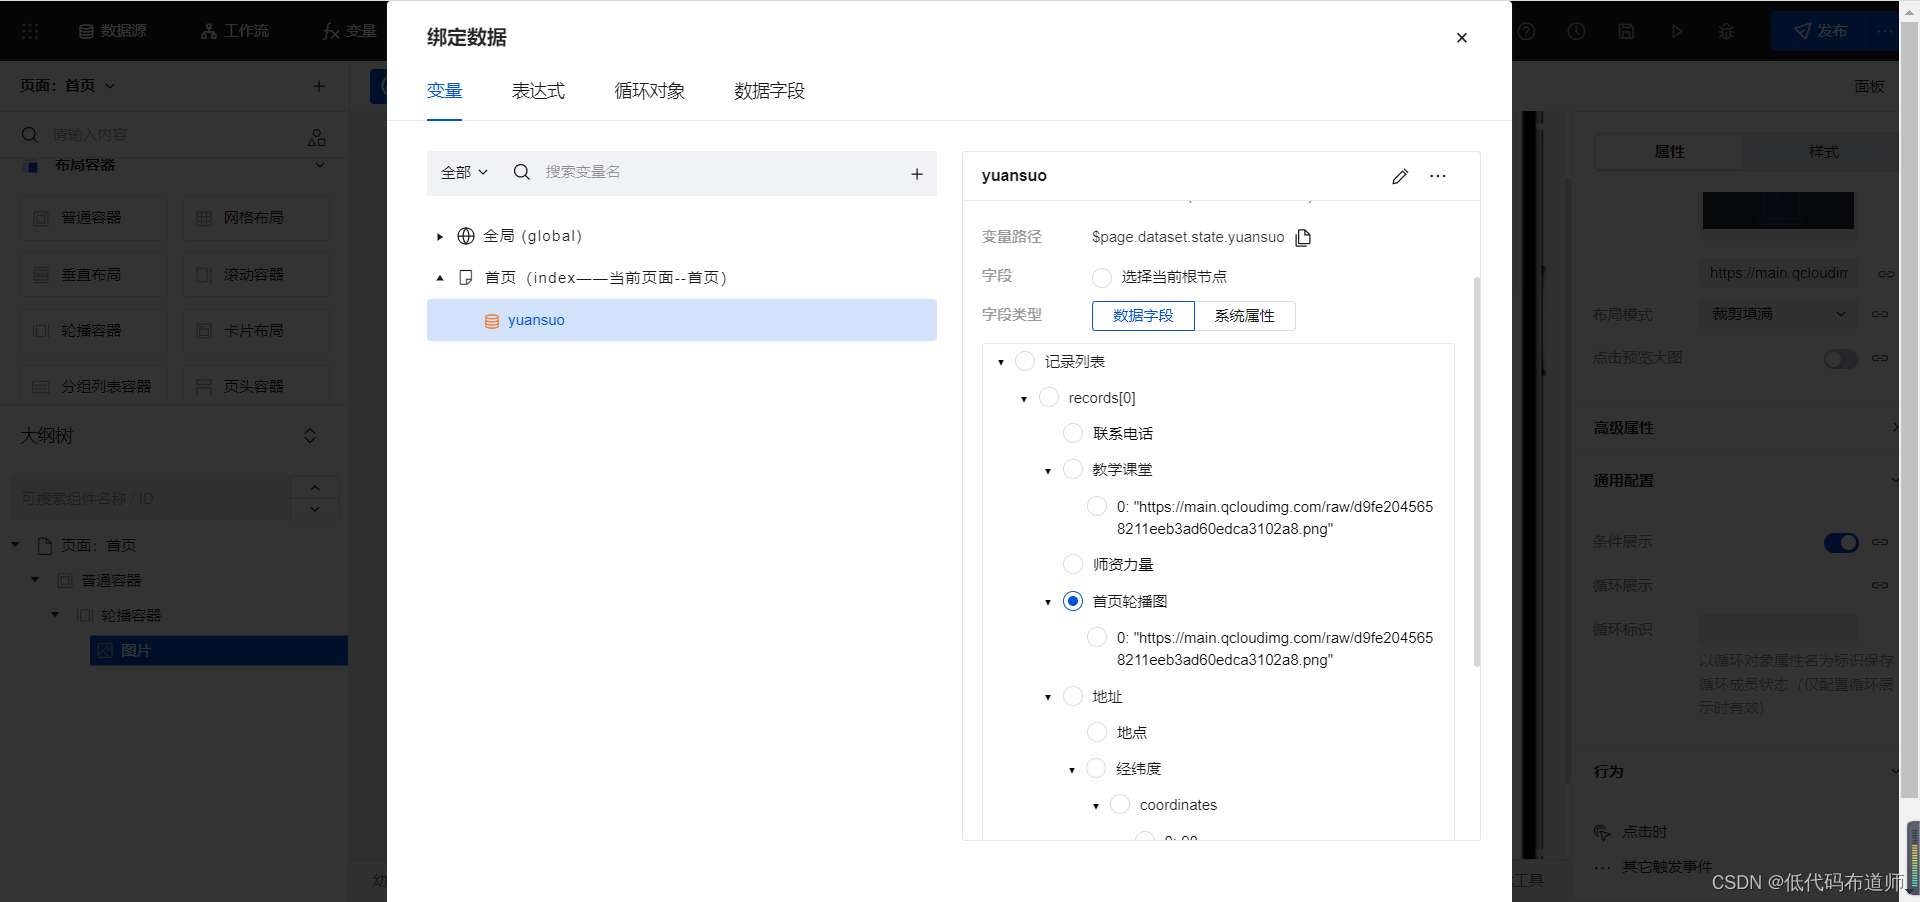Click the save icon in top toolbar
This screenshot has height=902, width=1920.
pyautogui.click(x=1626, y=31)
